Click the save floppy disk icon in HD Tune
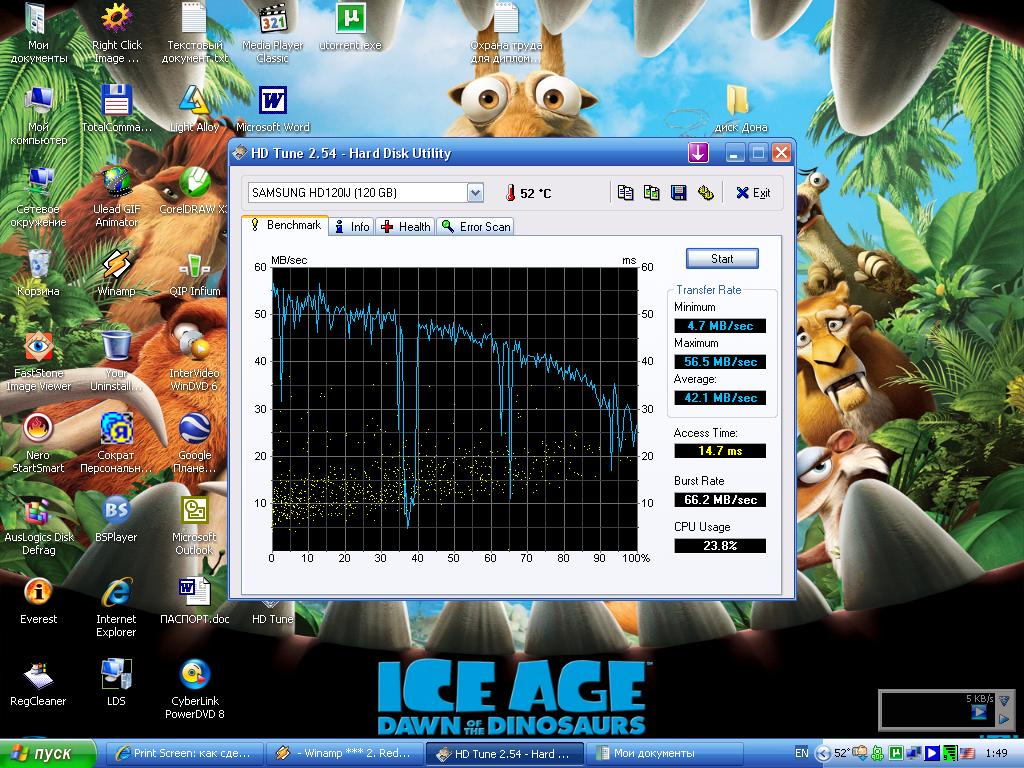This screenshot has width=1024, height=768. (678, 193)
